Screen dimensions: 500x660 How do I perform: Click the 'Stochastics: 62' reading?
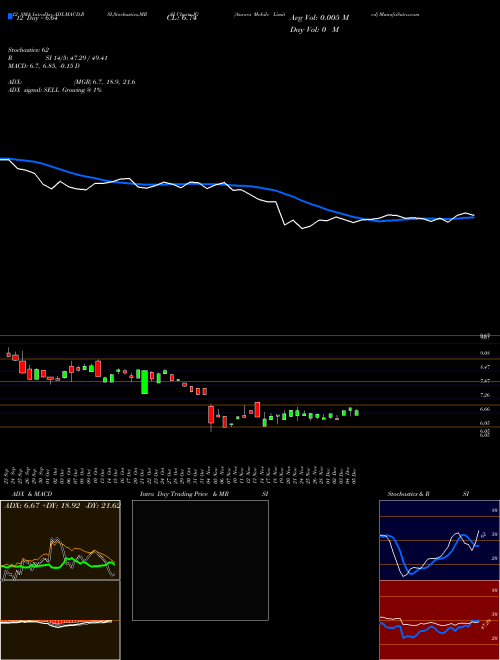(29, 50)
